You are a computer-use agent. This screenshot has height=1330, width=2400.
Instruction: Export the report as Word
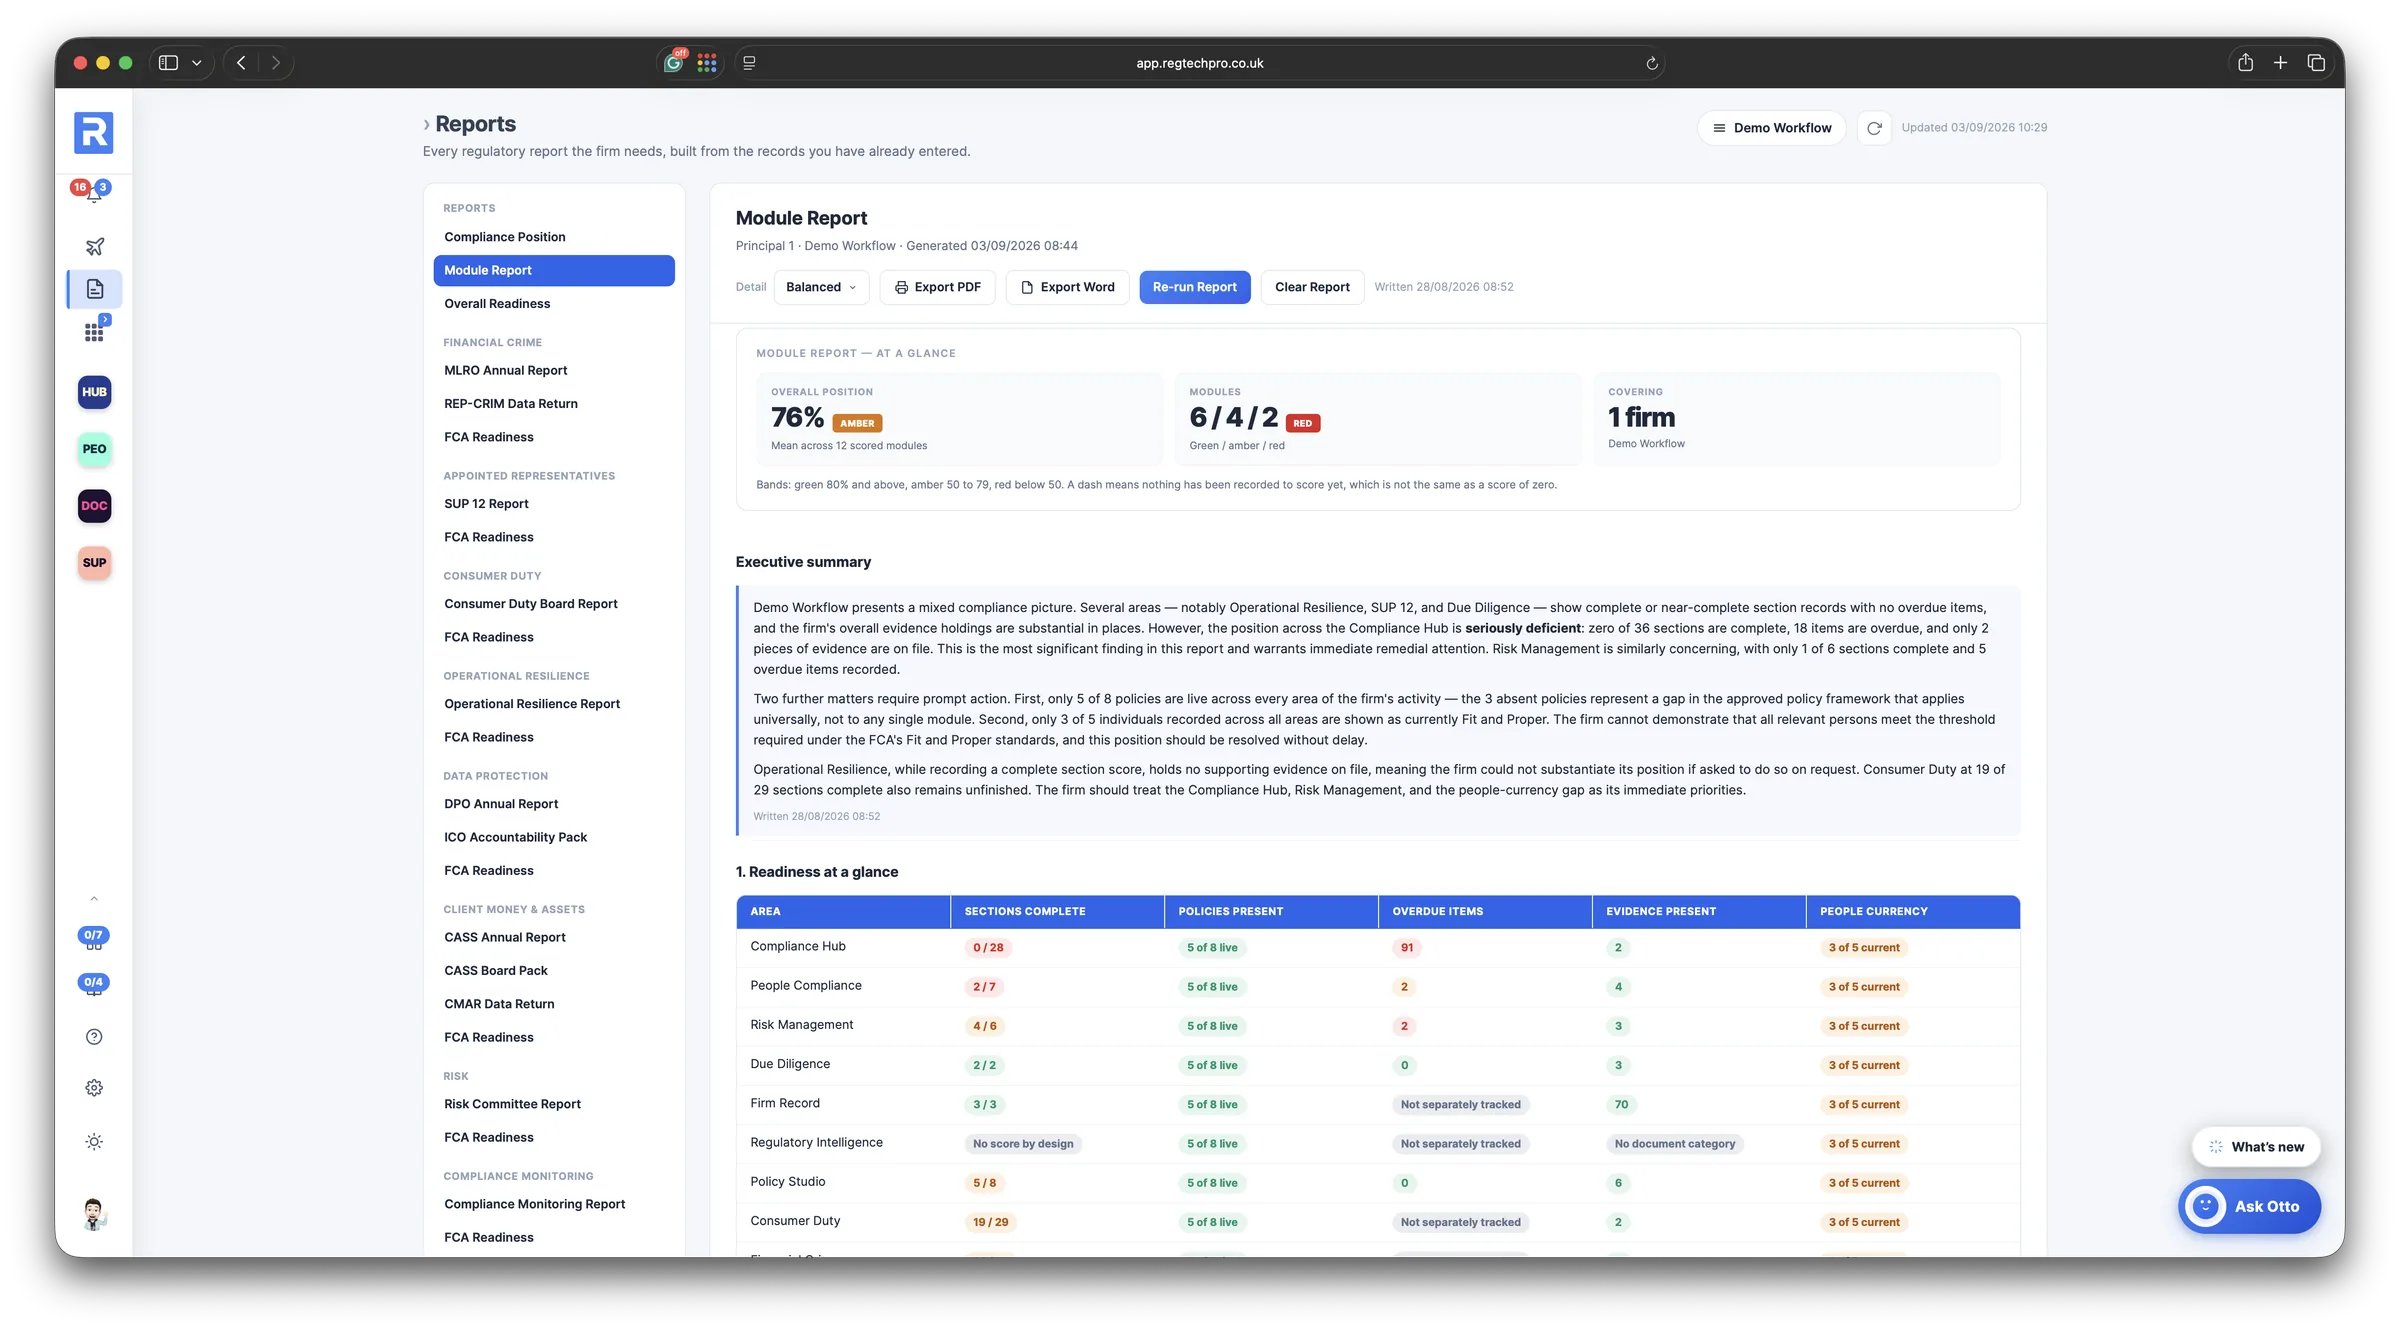1067,287
